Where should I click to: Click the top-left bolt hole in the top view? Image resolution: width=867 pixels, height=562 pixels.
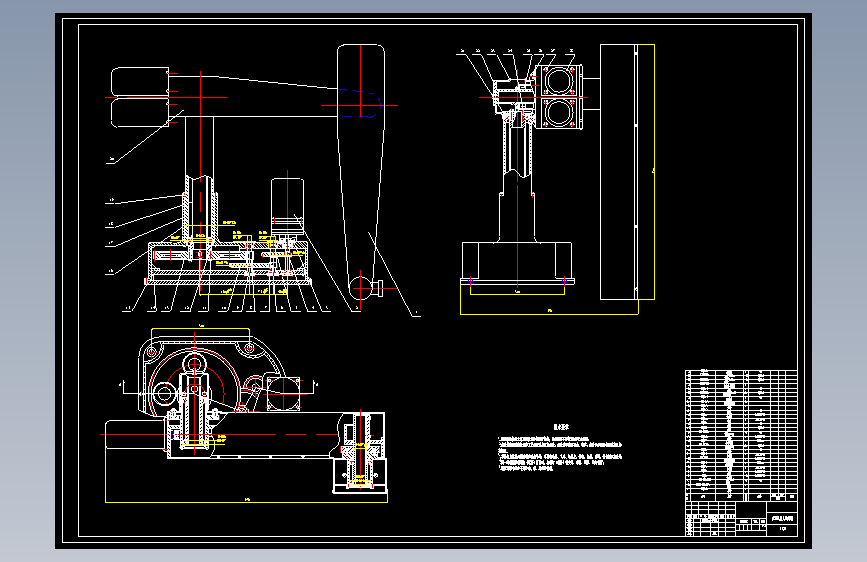click(x=152, y=351)
